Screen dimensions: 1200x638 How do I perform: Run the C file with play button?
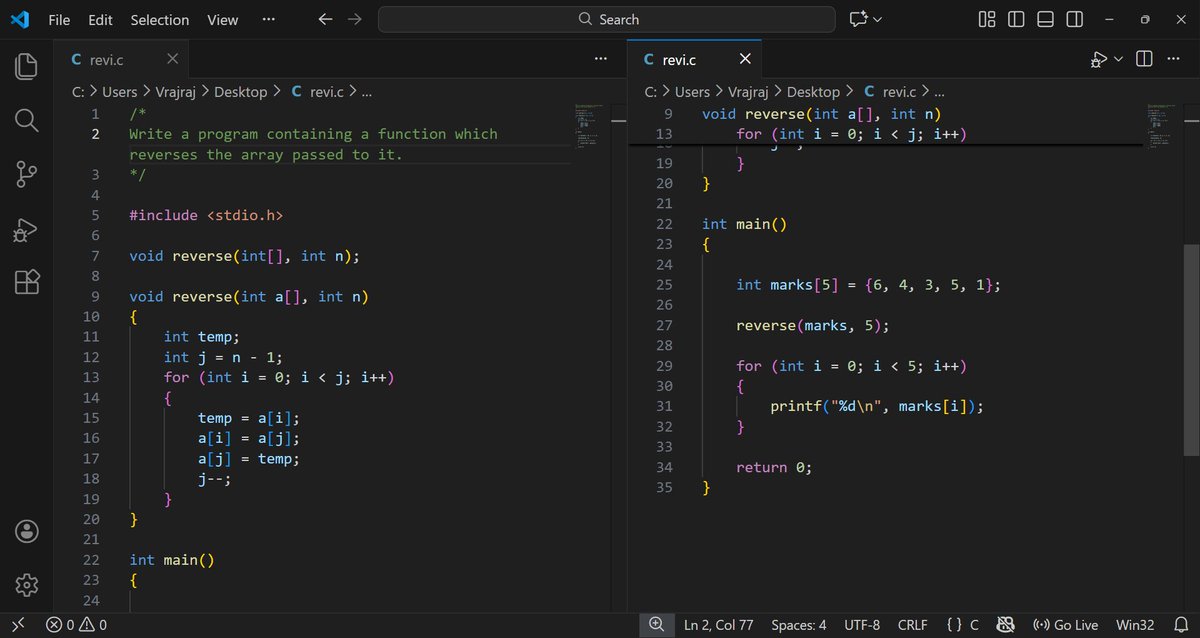click(1099, 60)
